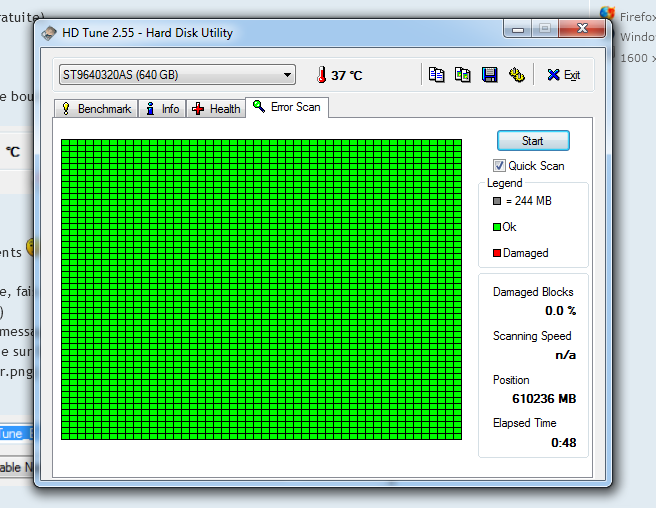Image resolution: width=656 pixels, height=508 pixels.
Task: Click the save screenshot floppy disk icon
Action: point(489,75)
